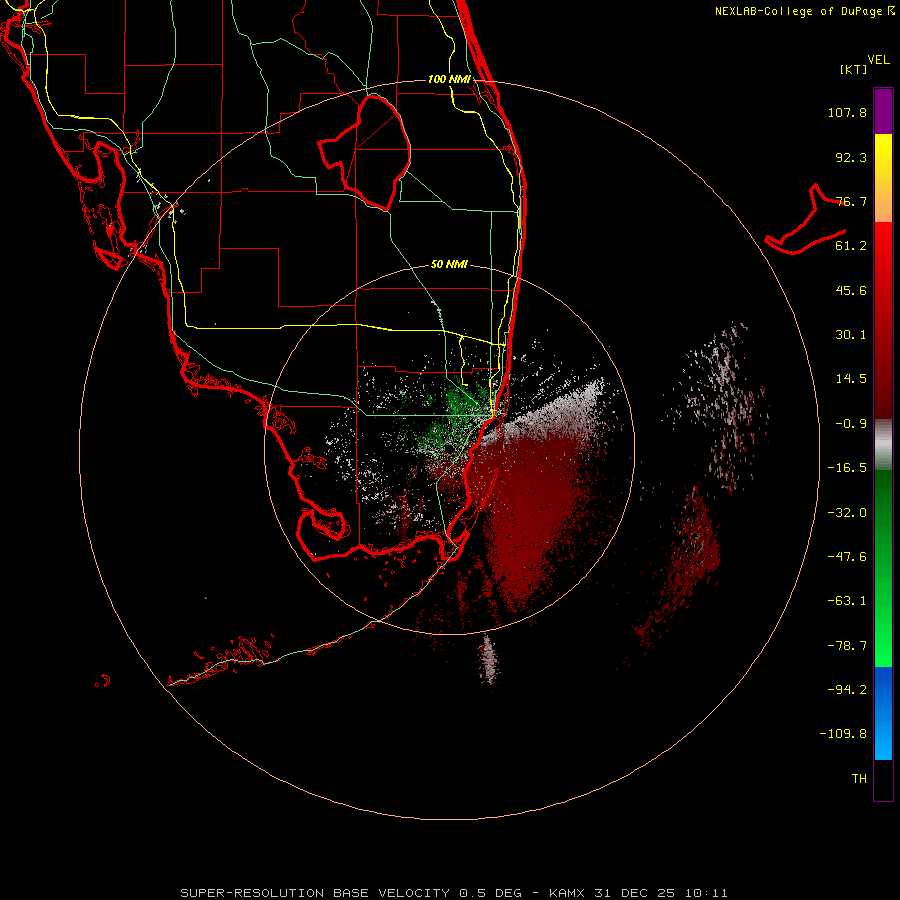The image size is (900, 900).
Task: Click the 14.5 velocity scale value
Action: (x=851, y=379)
